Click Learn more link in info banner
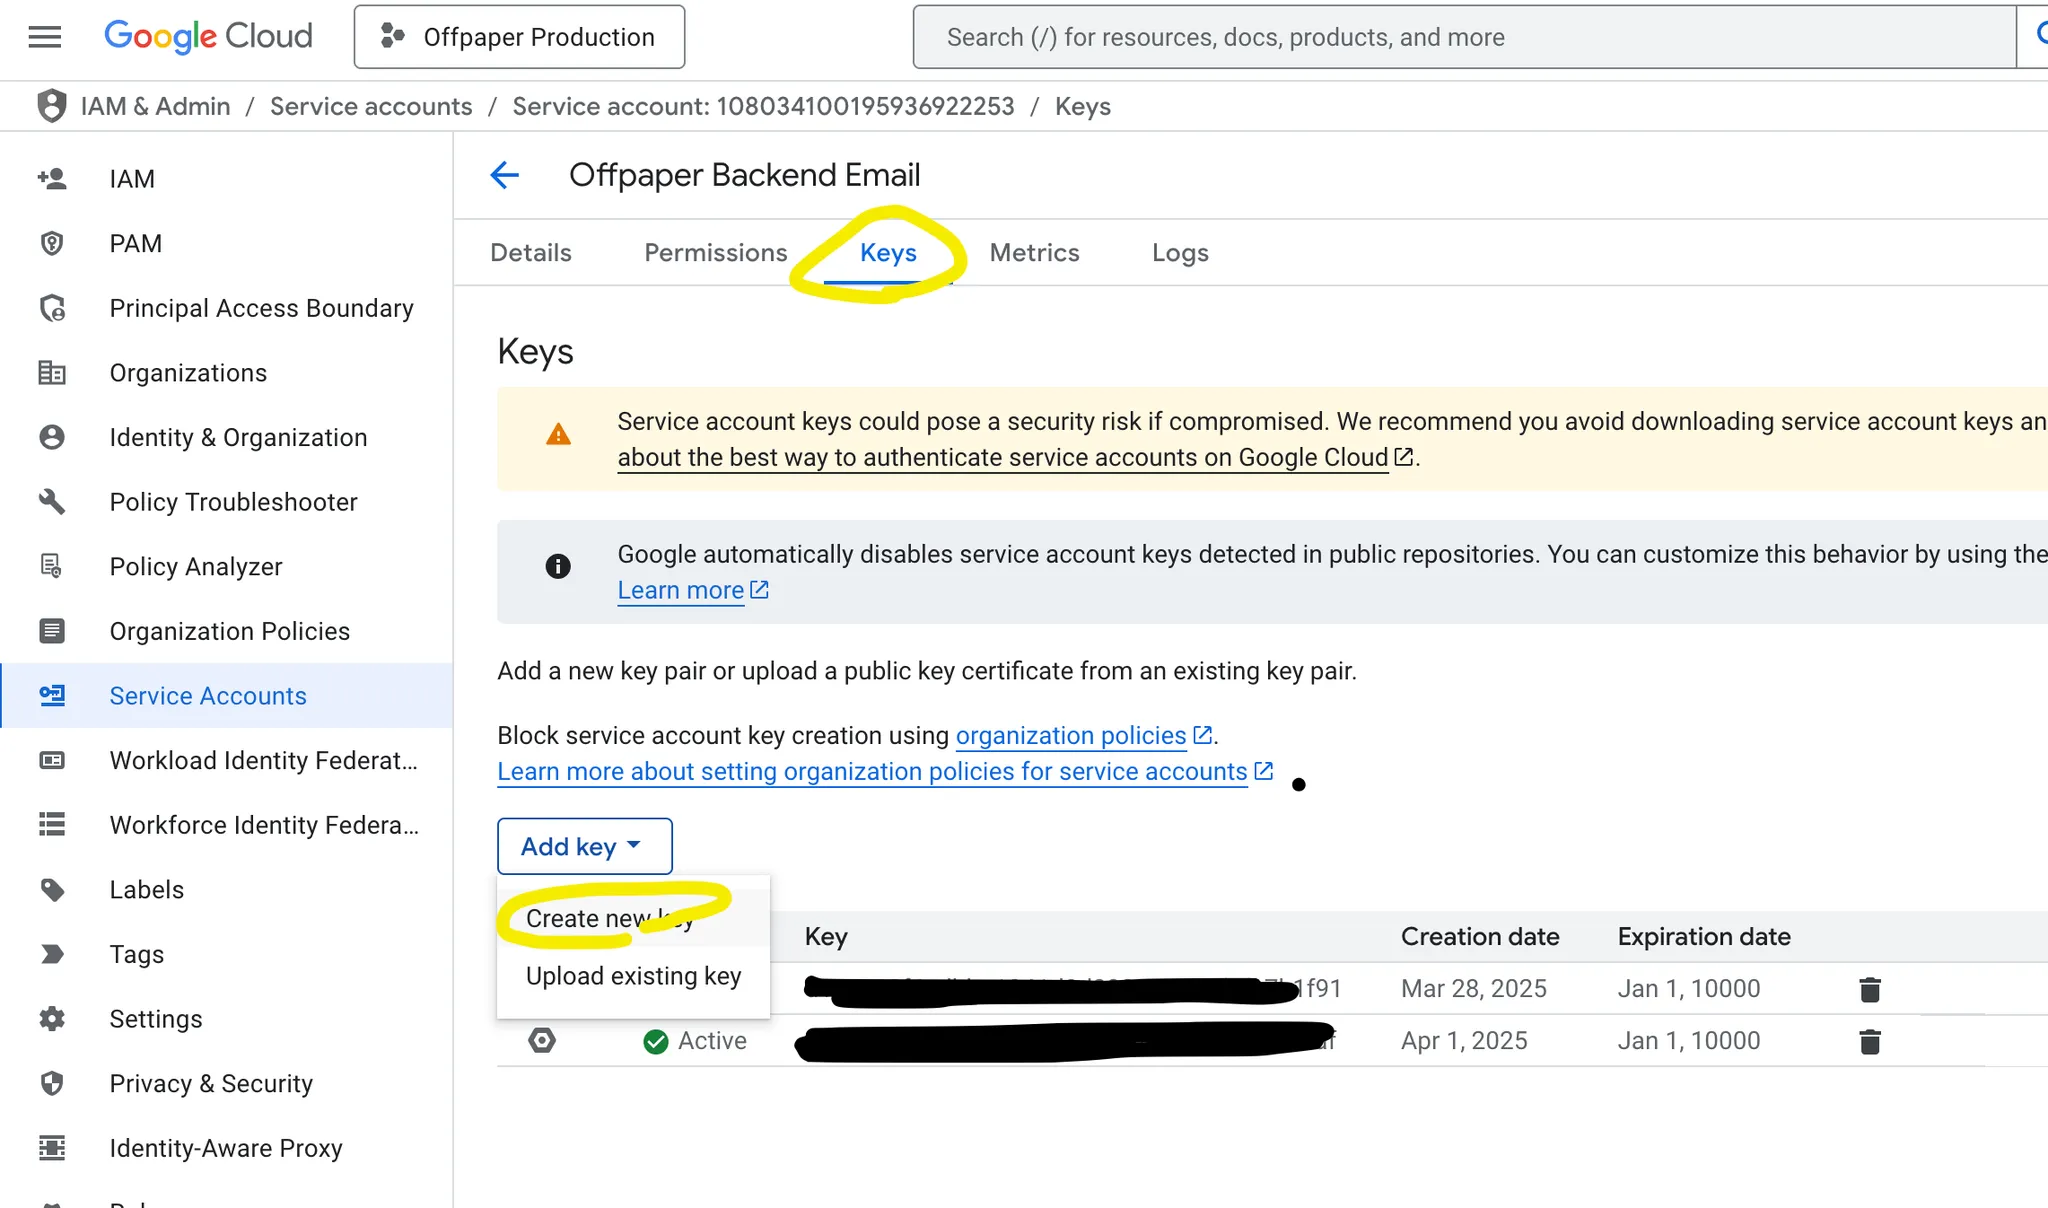This screenshot has width=2048, height=1208. pos(680,591)
